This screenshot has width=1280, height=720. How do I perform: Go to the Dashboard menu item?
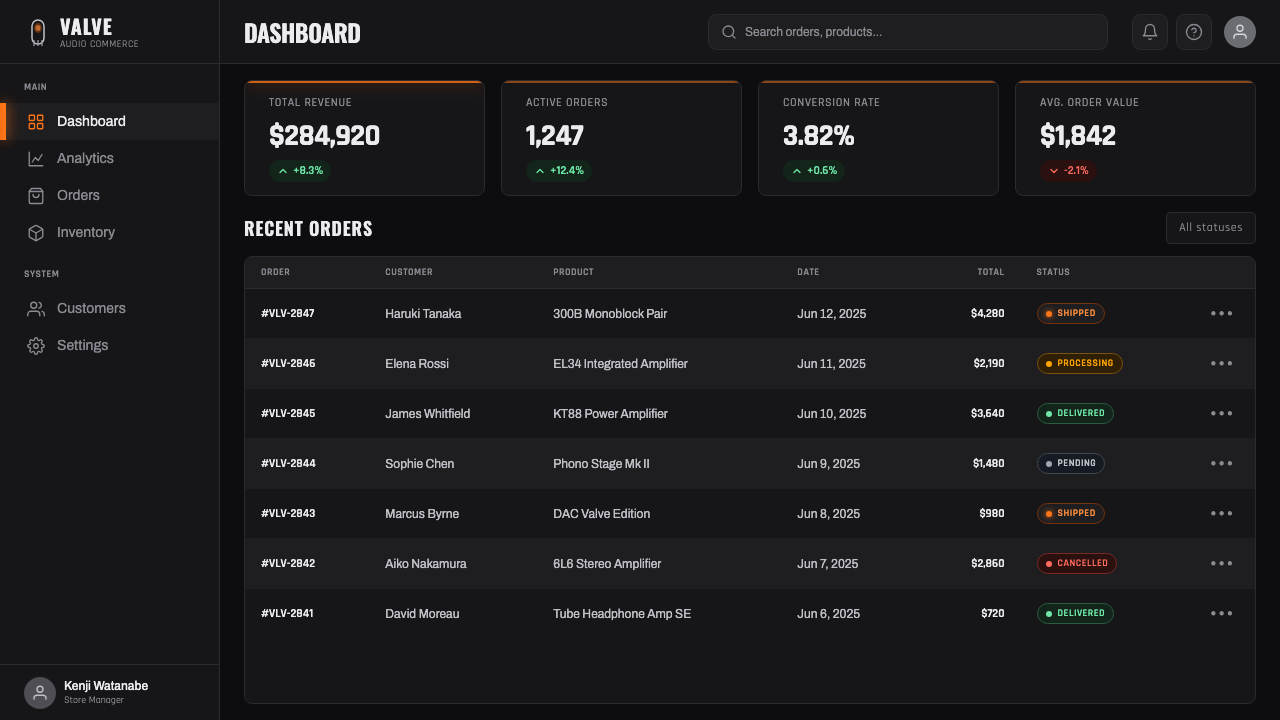(110, 121)
